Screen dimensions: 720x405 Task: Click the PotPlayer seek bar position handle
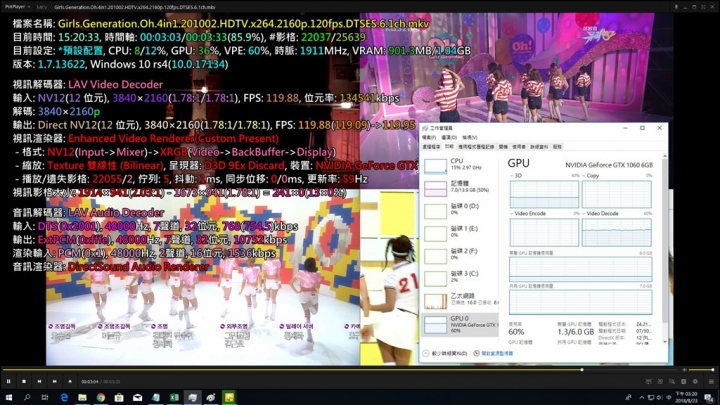coord(582,370)
